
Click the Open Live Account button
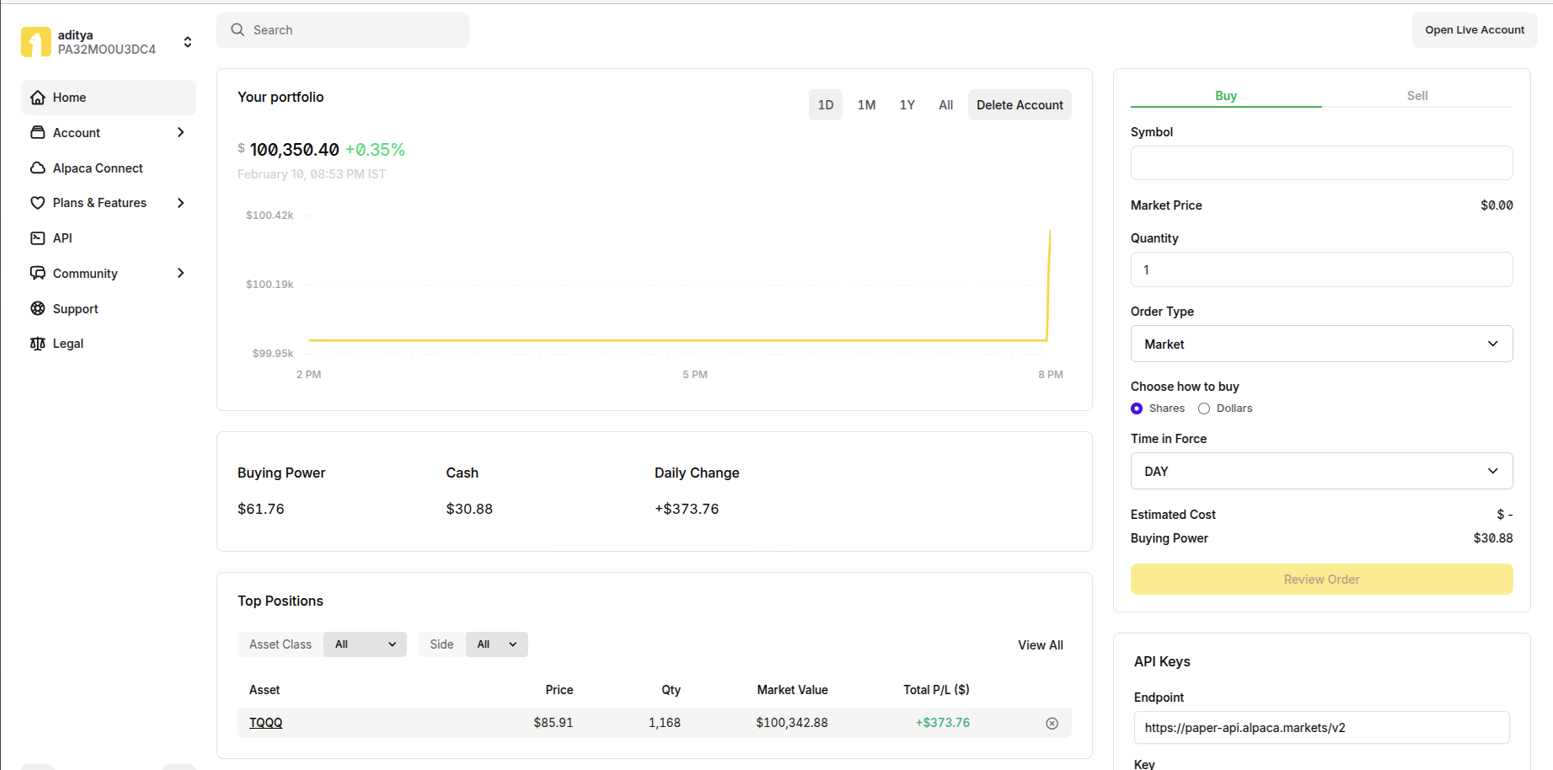(x=1474, y=30)
